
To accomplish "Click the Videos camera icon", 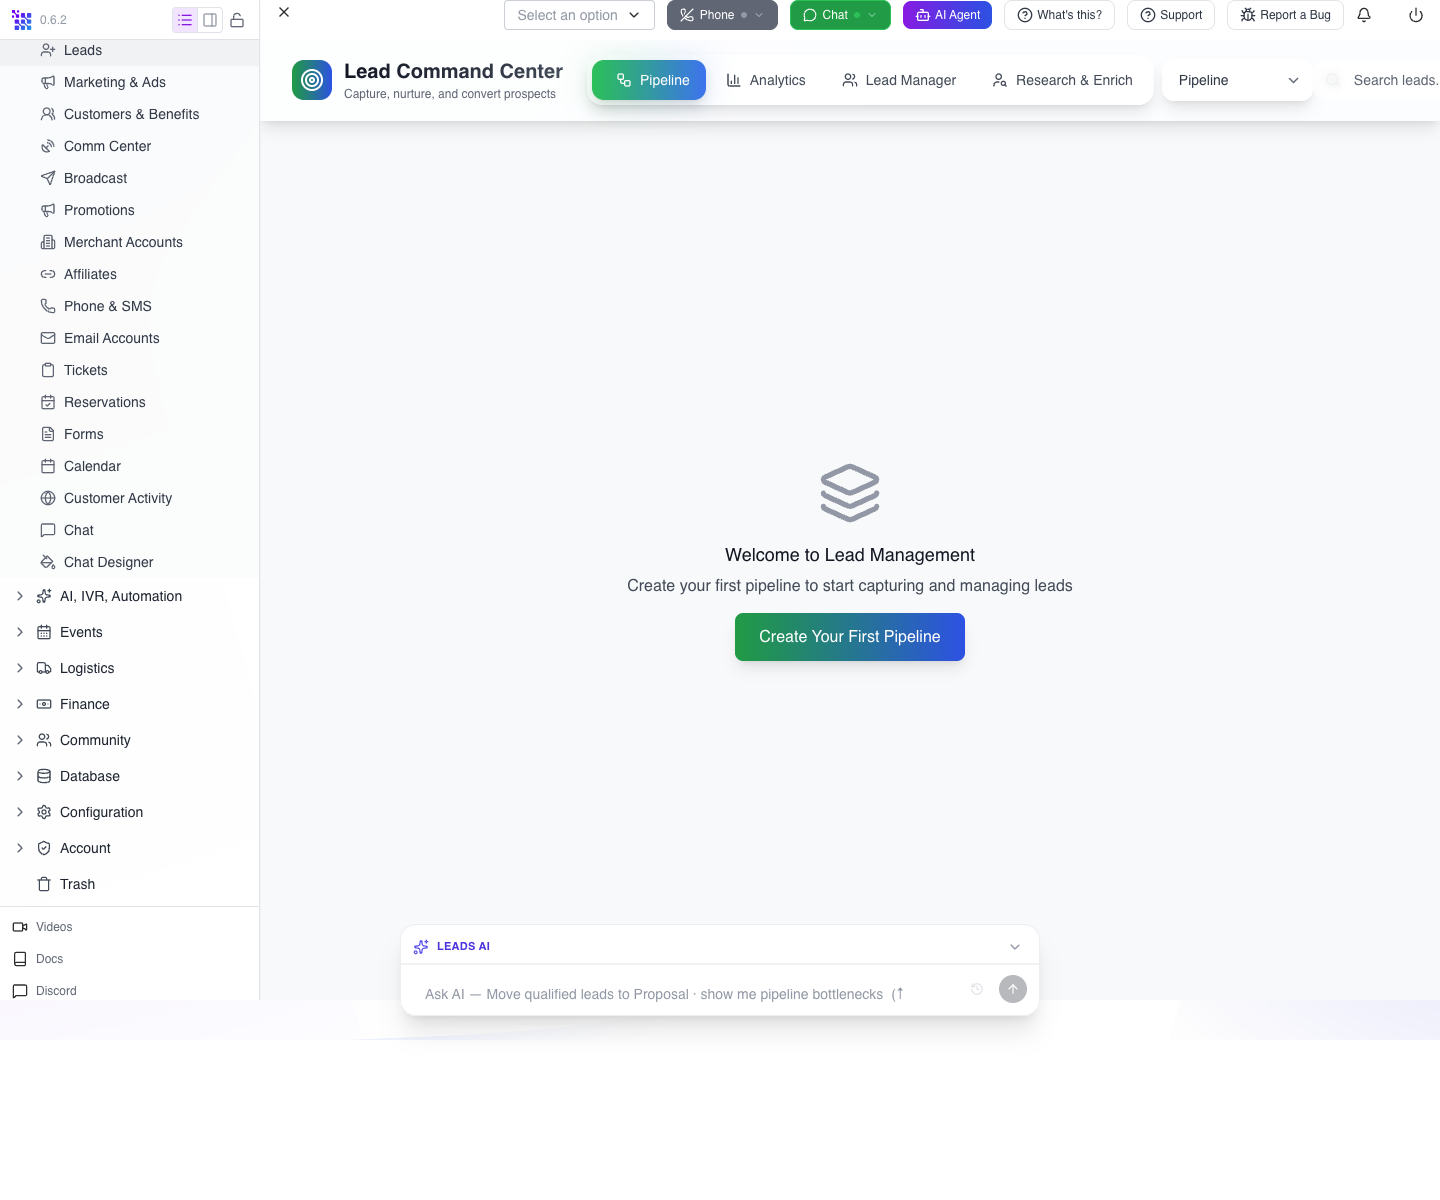I will point(20,927).
